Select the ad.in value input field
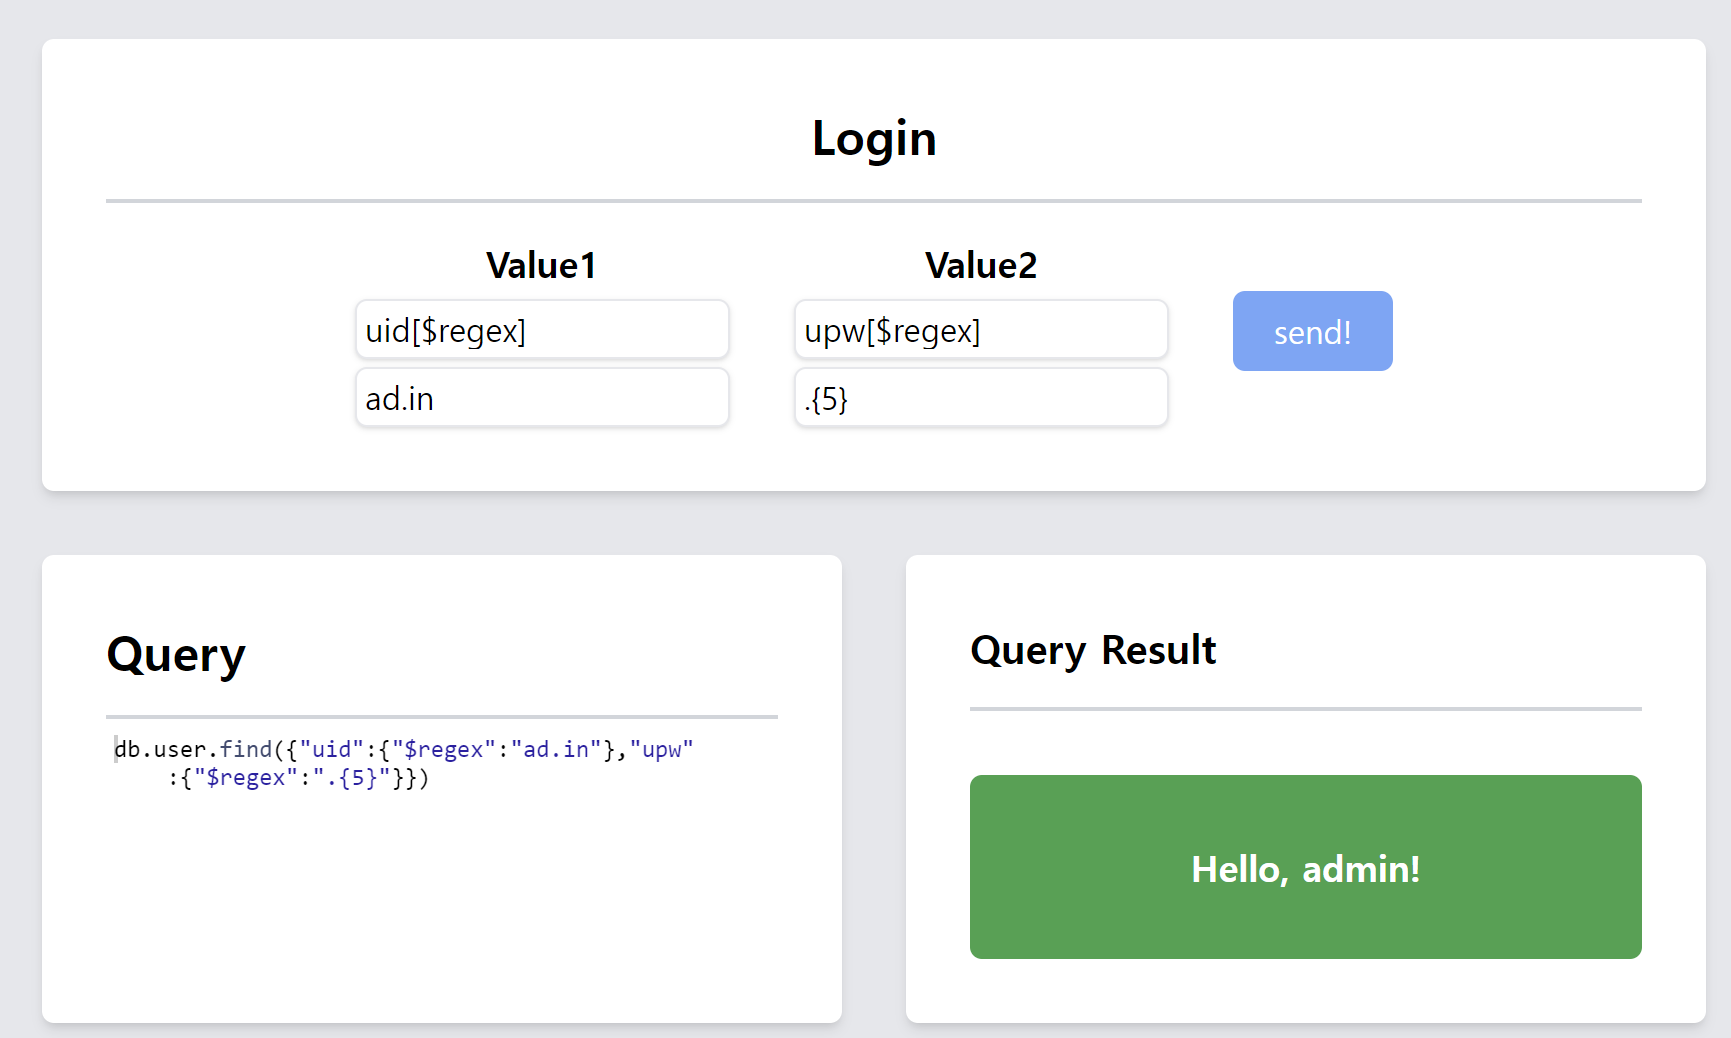The width and height of the screenshot is (1731, 1038). tap(542, 398)
